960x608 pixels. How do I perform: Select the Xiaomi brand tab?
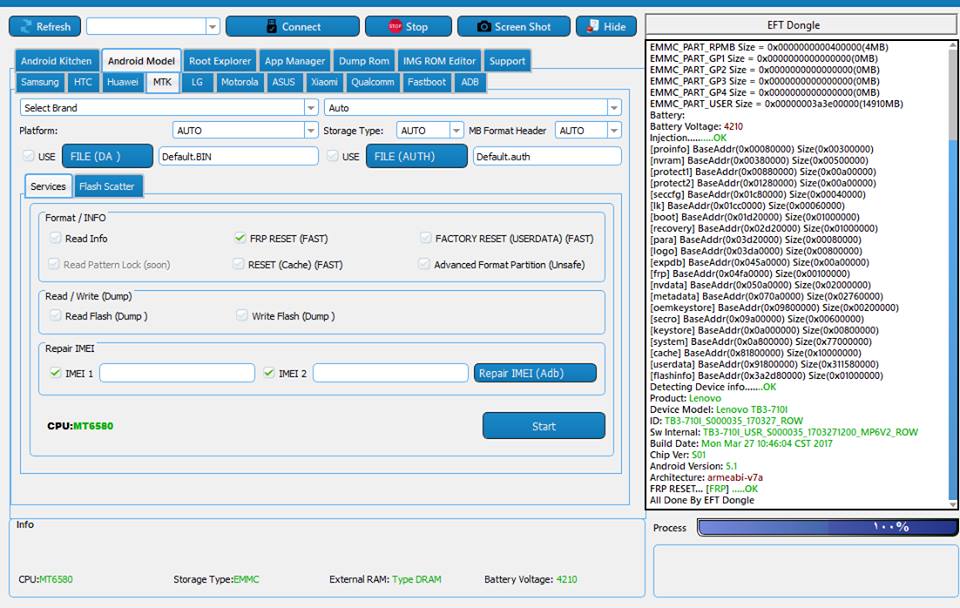click(324, 81)
